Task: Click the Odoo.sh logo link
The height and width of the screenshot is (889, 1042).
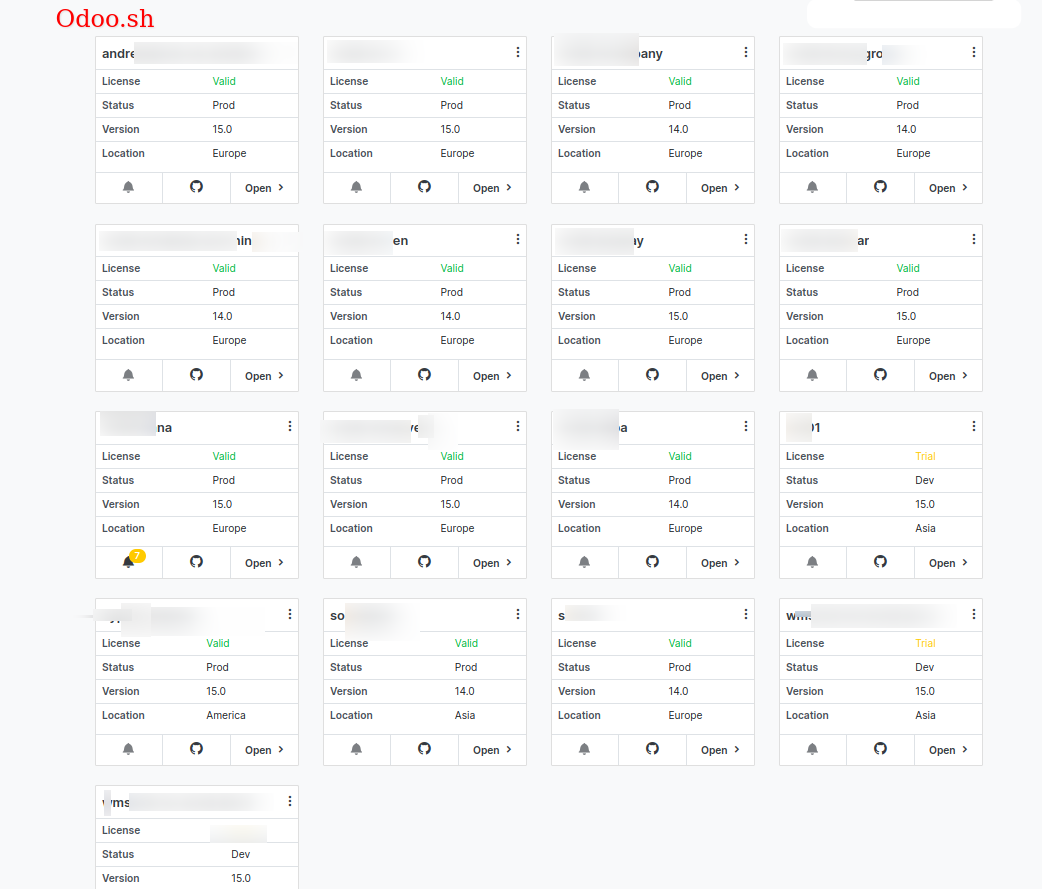Action: click(105, 19)
